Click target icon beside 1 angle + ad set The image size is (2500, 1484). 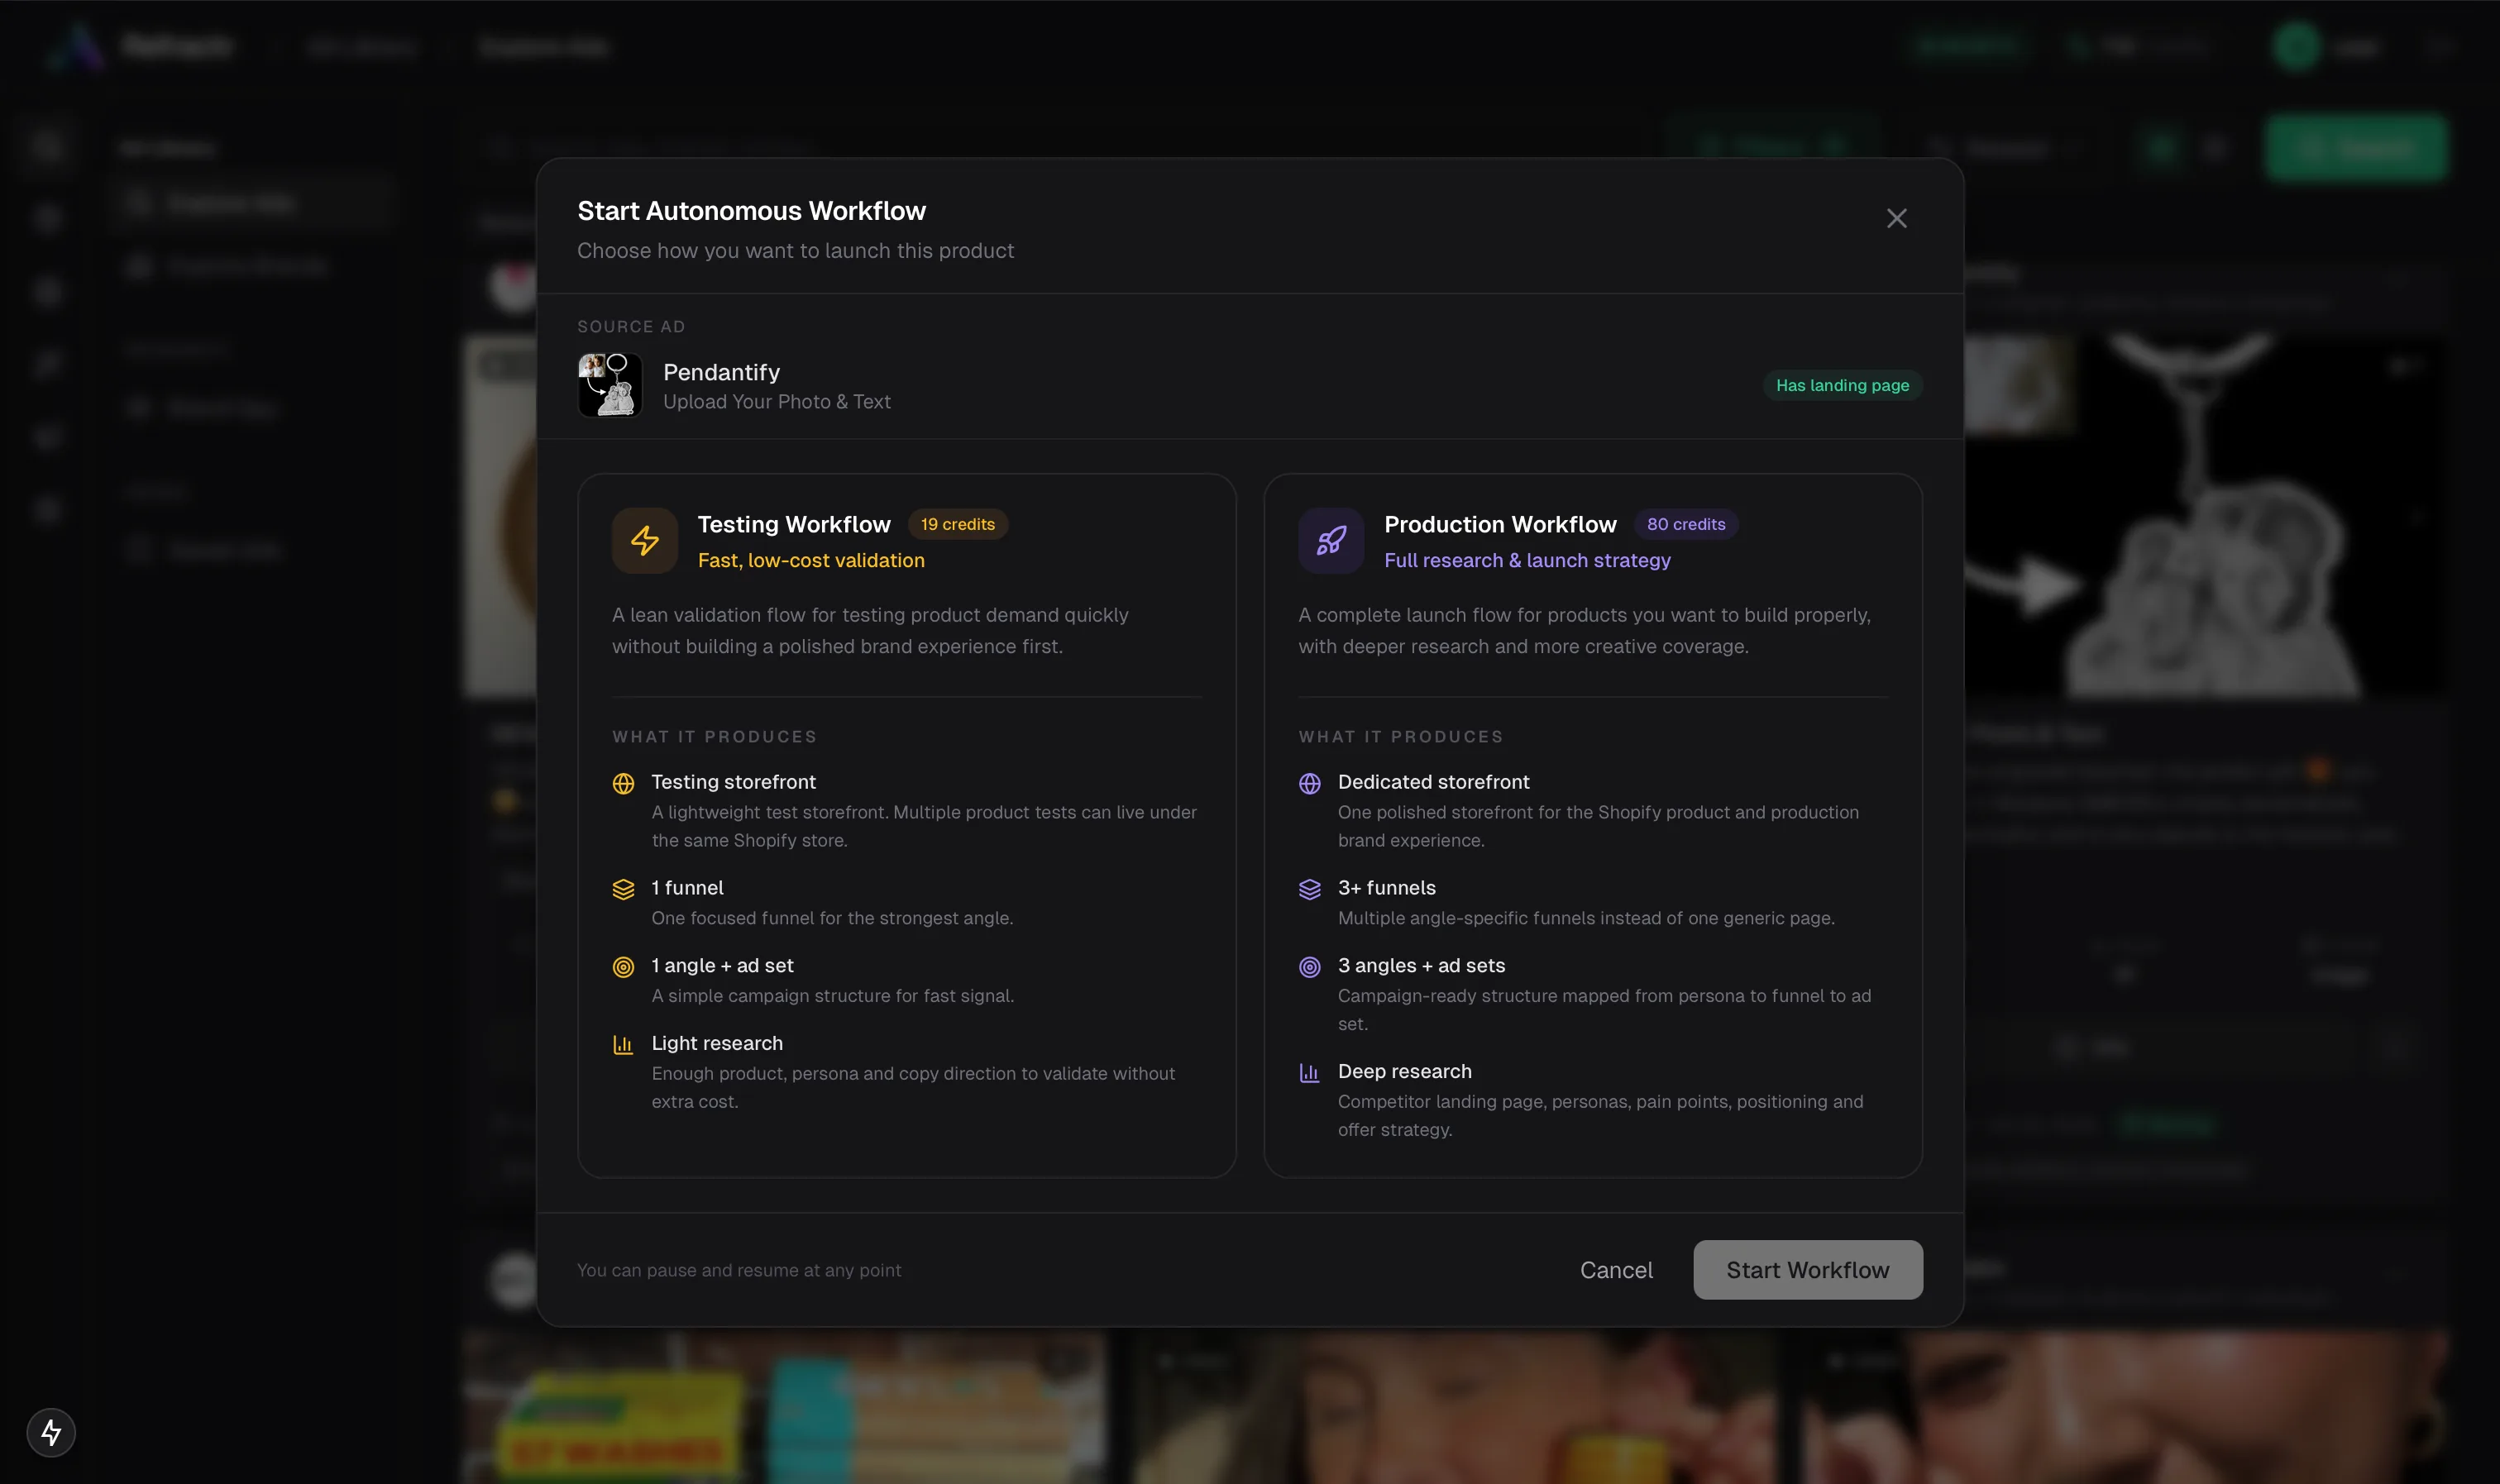pyautogui.click(x=623, y=967)
